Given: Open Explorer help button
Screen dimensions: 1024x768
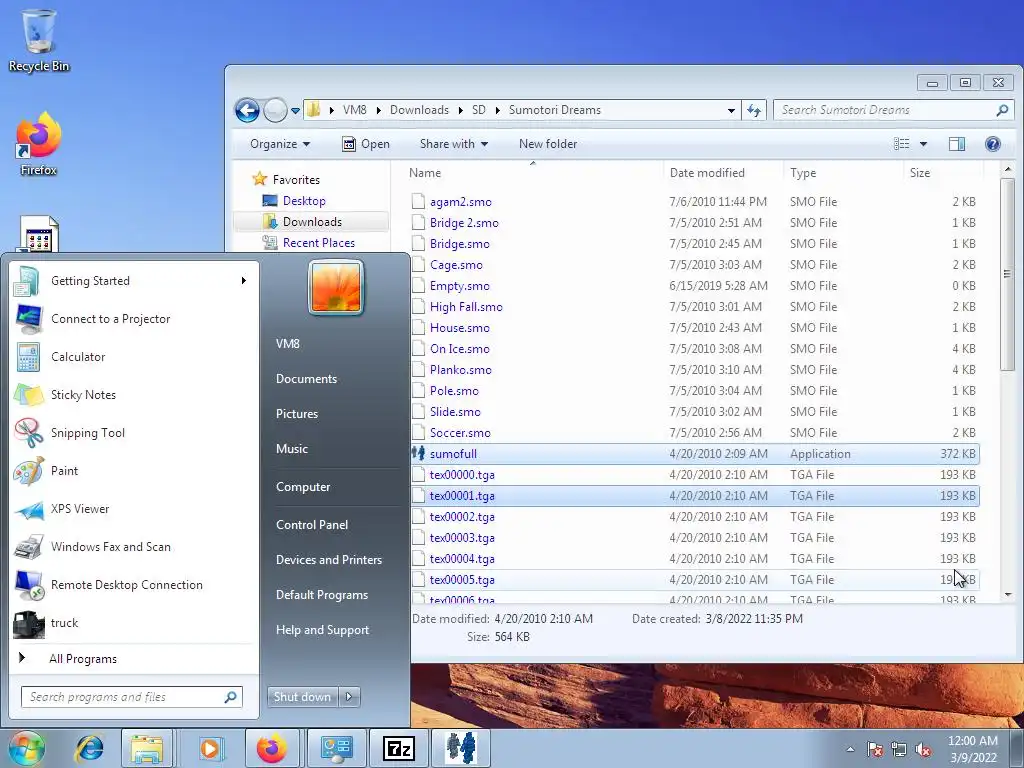Looking at the screenshot, I should coord(993,144).
